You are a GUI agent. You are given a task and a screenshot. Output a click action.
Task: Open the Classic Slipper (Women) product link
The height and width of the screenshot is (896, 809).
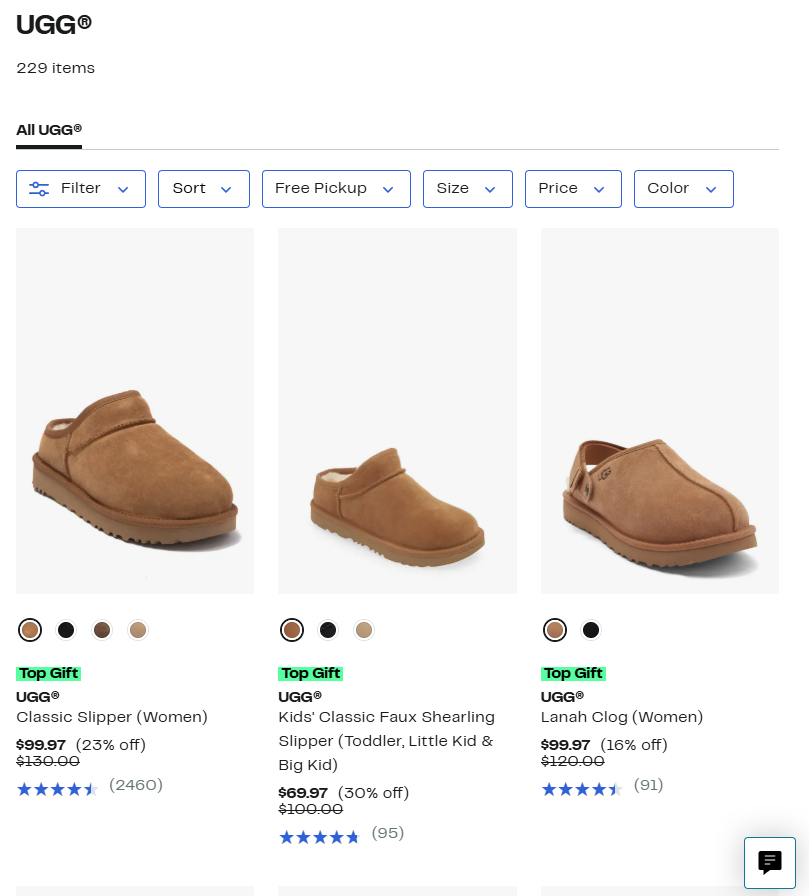[112, 717]
